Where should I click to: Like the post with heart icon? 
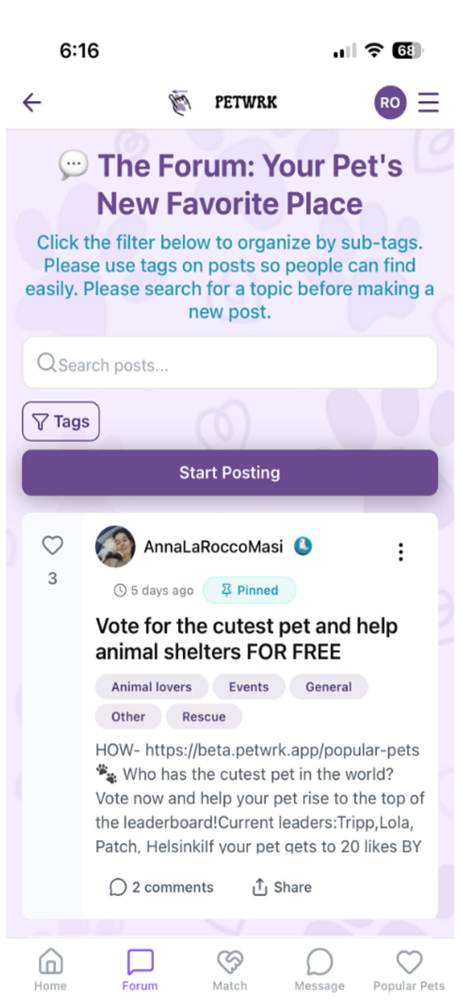click(x=52, y=545)
